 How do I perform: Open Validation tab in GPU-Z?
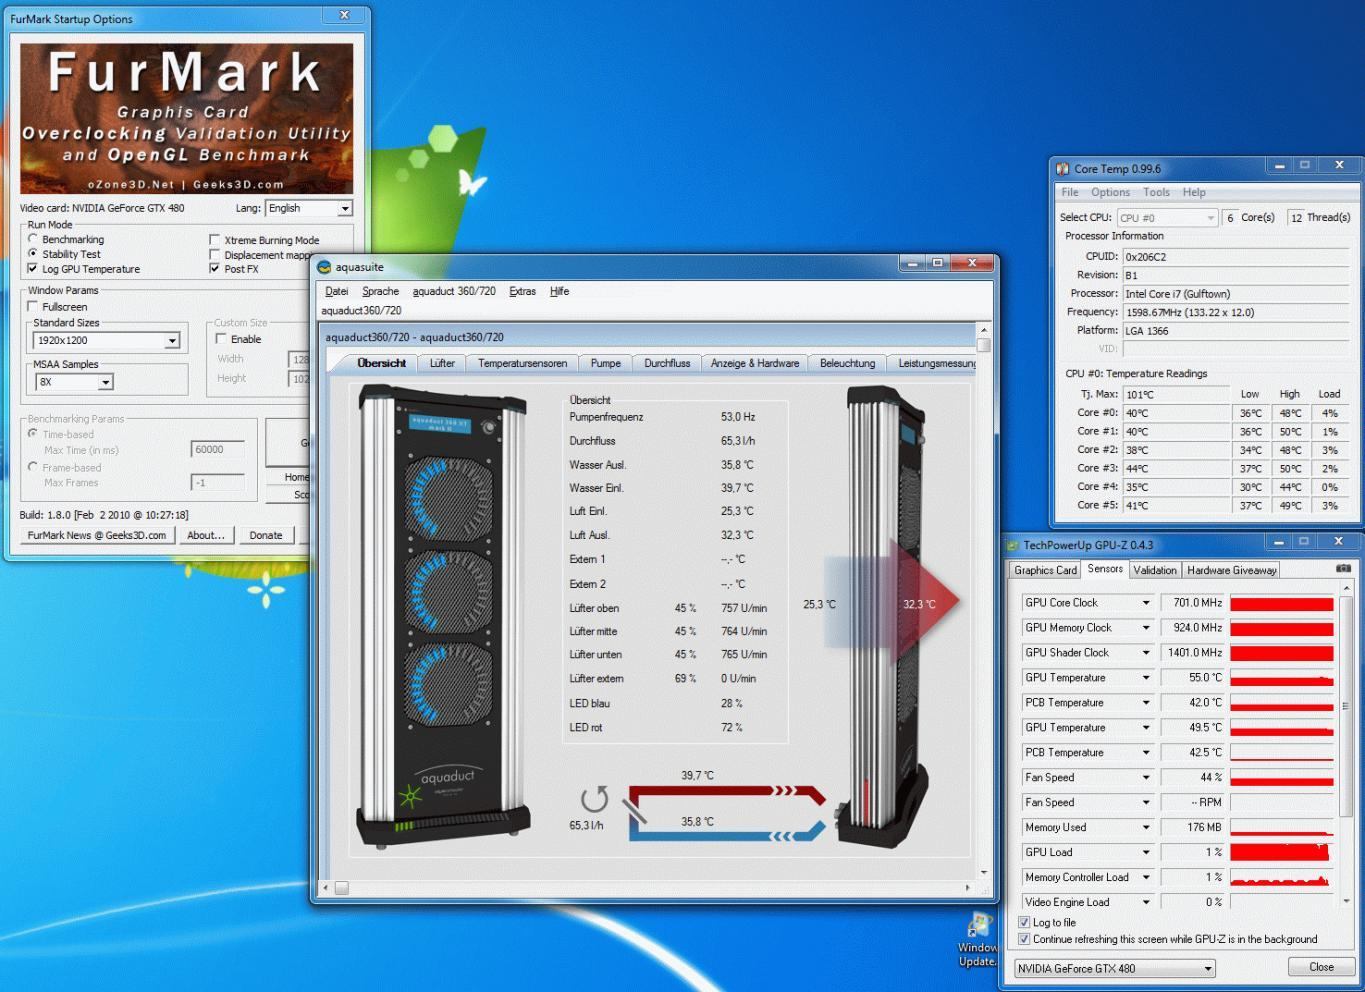tap(1155, 570)
